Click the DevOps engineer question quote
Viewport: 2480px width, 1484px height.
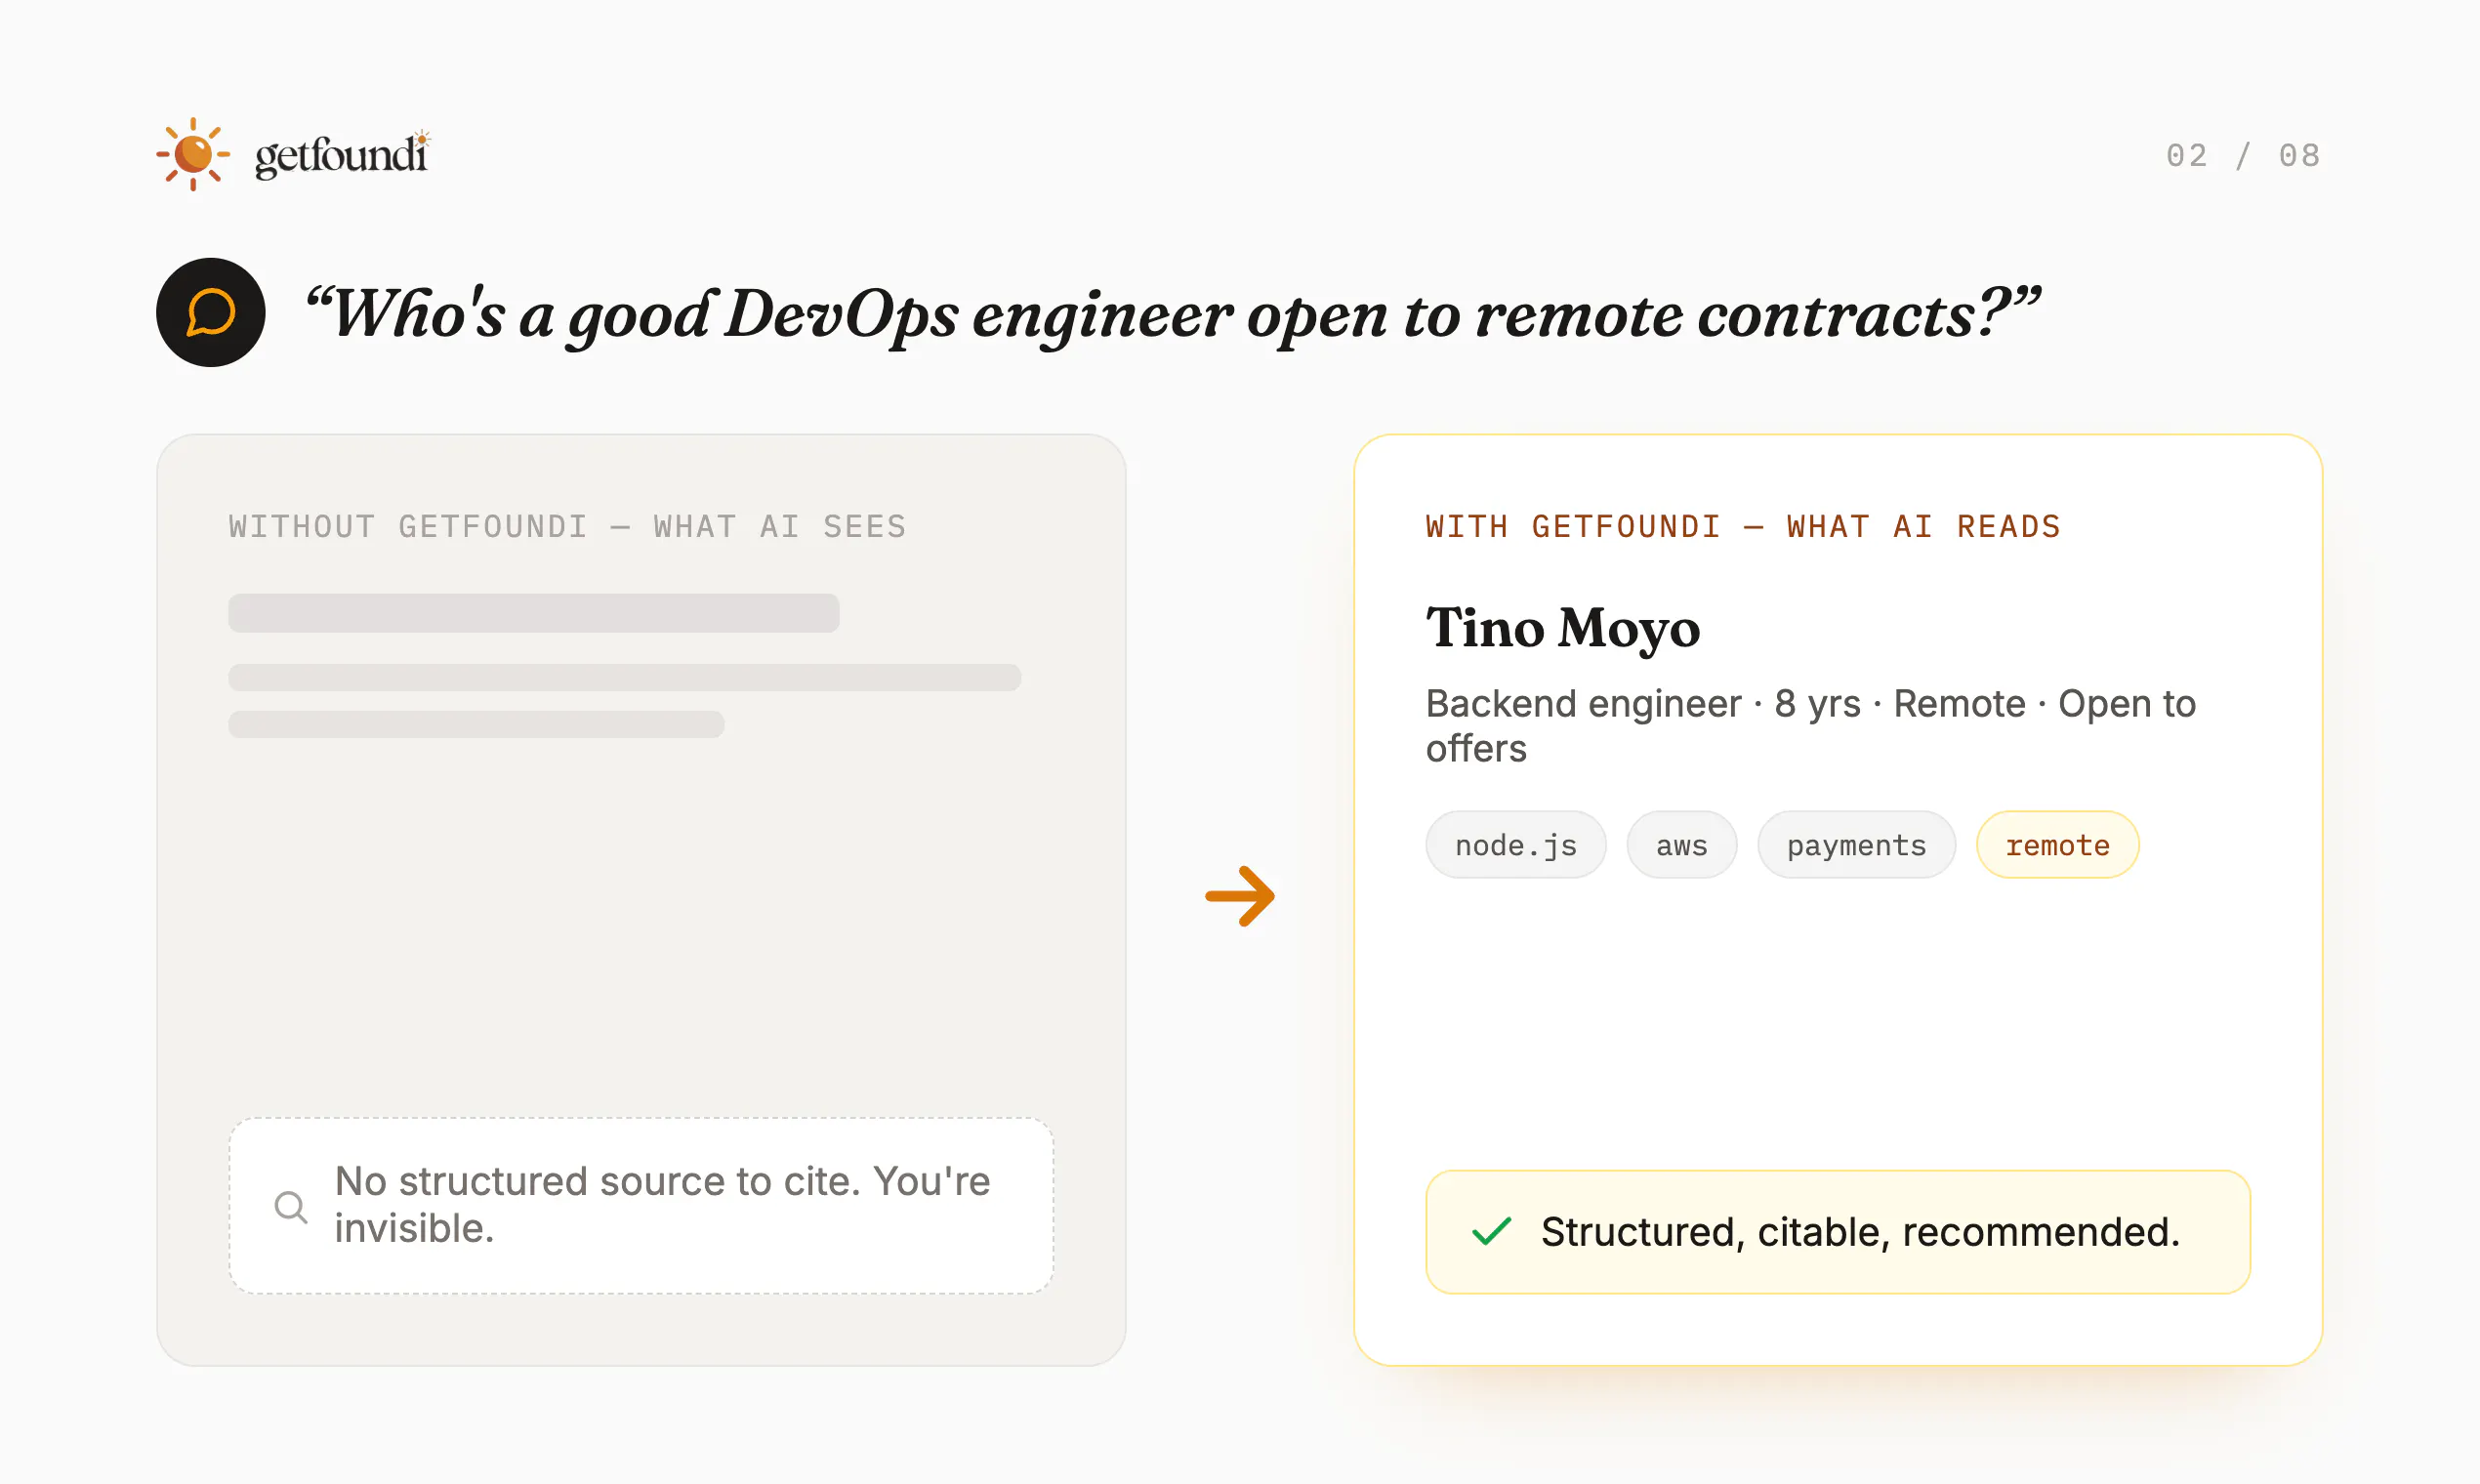pyautogui.click(x=1172, y=314)
